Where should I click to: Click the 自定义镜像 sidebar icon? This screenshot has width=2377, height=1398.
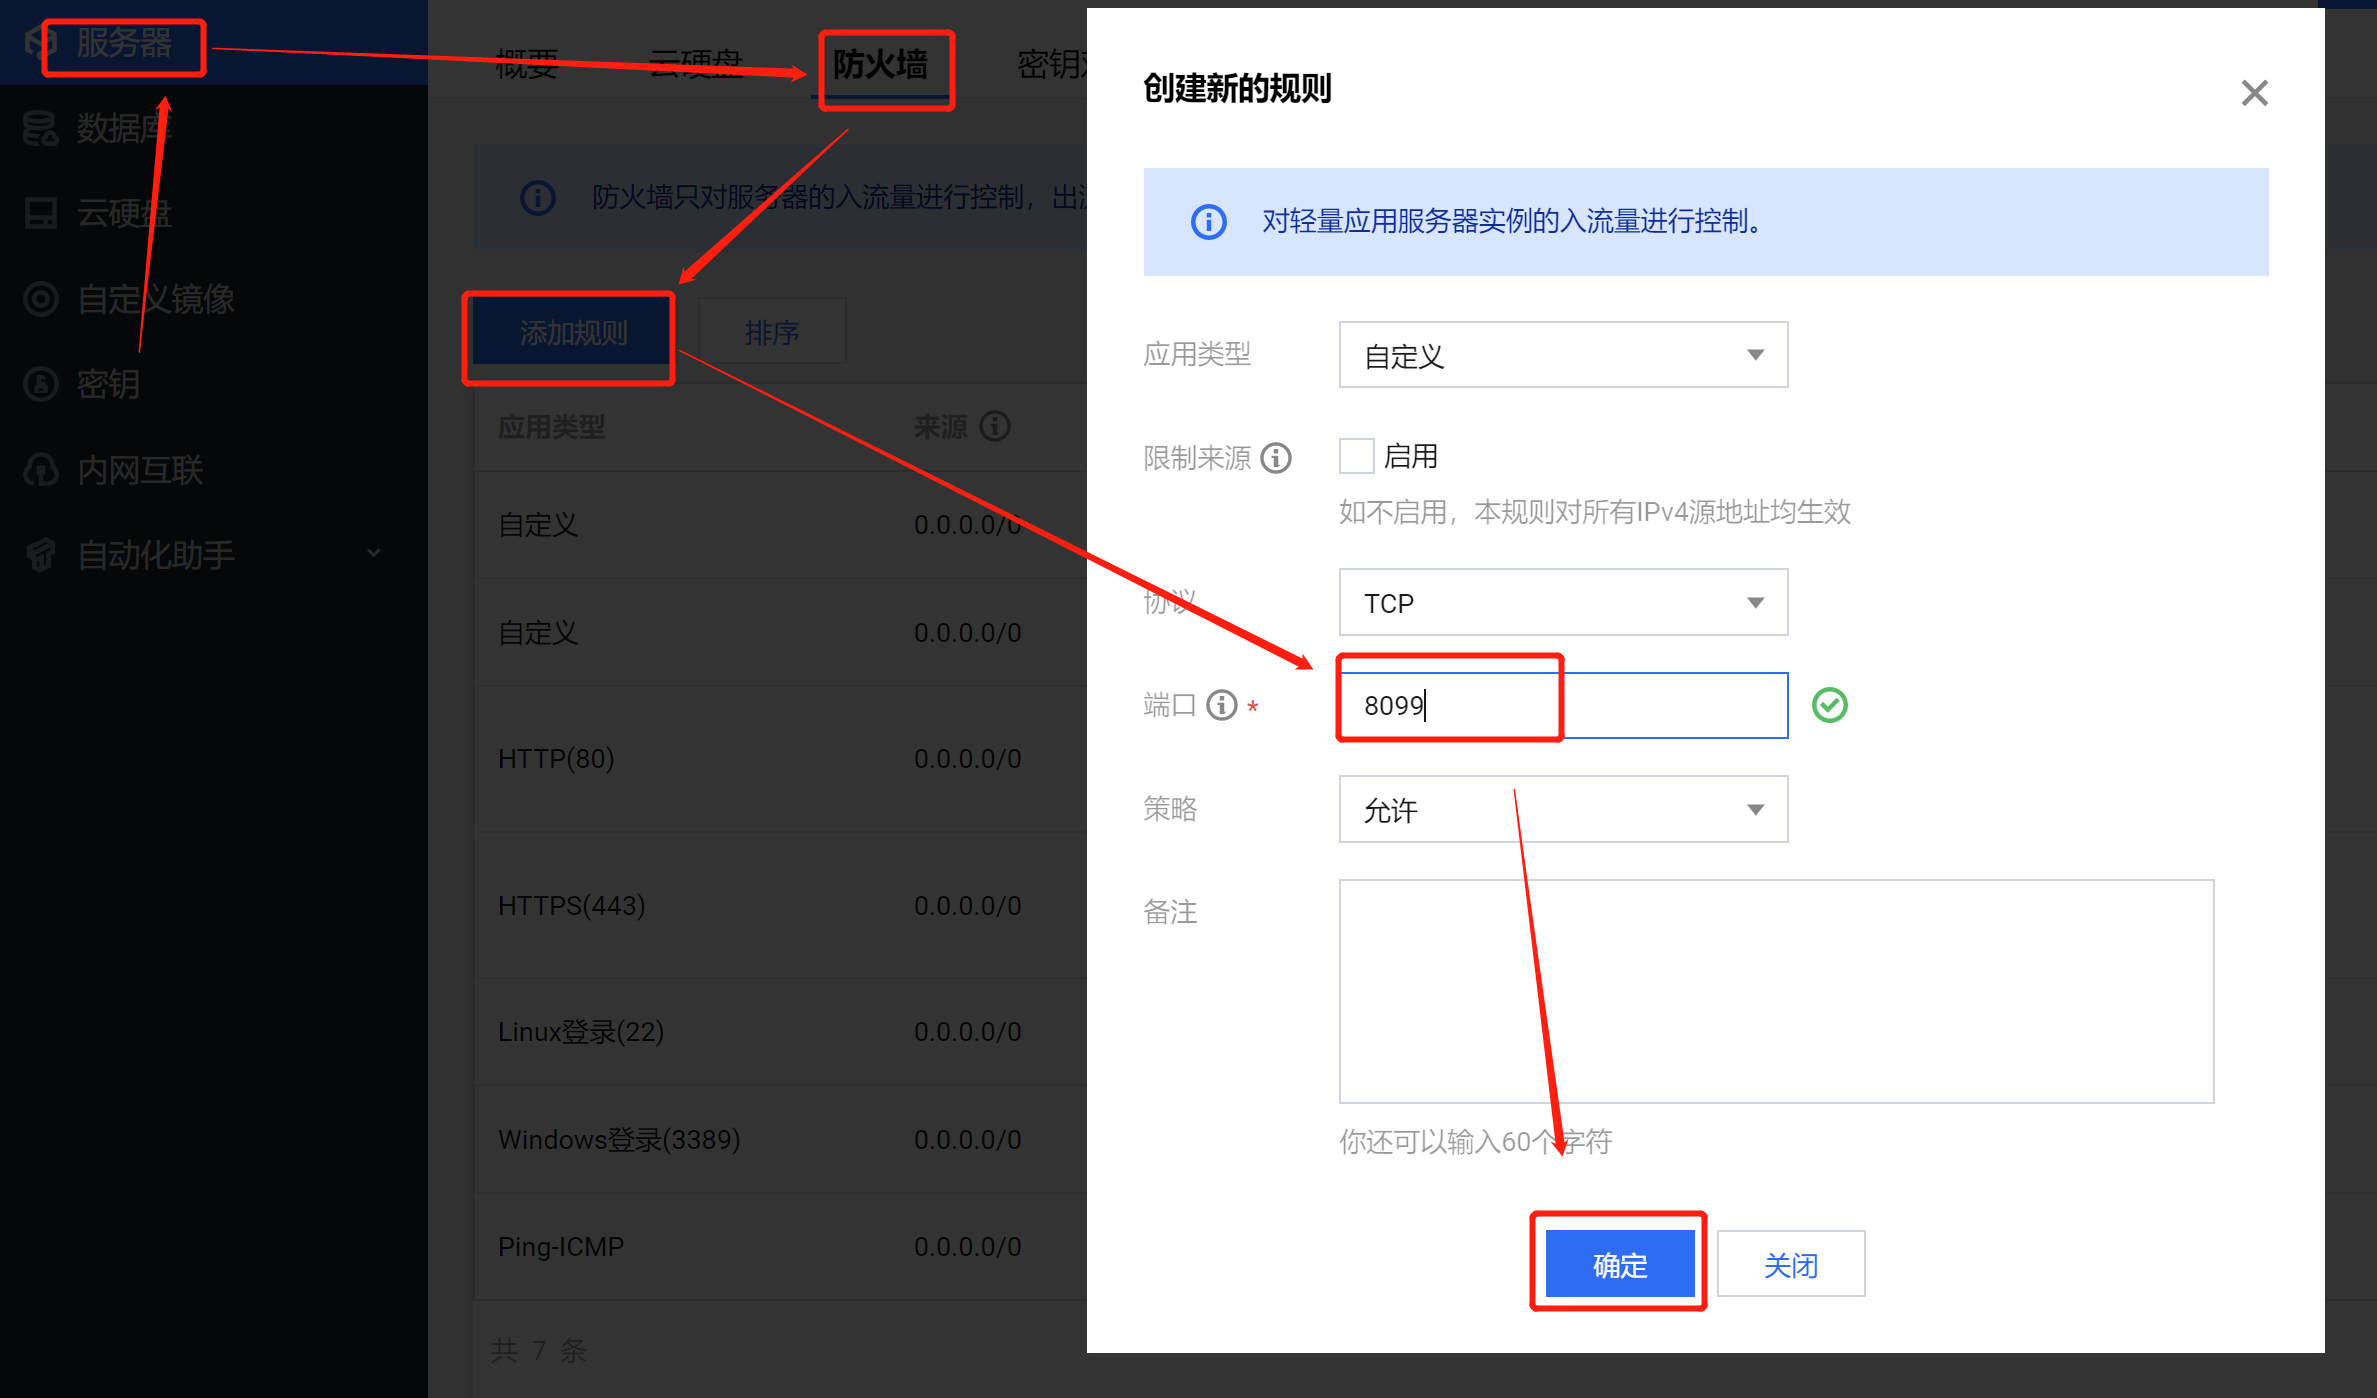(x=40, y=299)
